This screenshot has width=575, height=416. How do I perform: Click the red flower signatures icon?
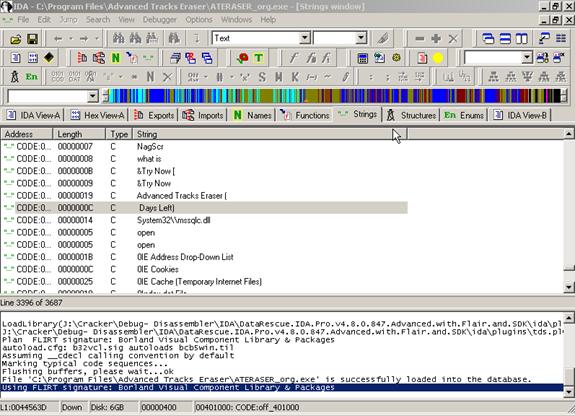pyautogui.click(x=242, y=58)
